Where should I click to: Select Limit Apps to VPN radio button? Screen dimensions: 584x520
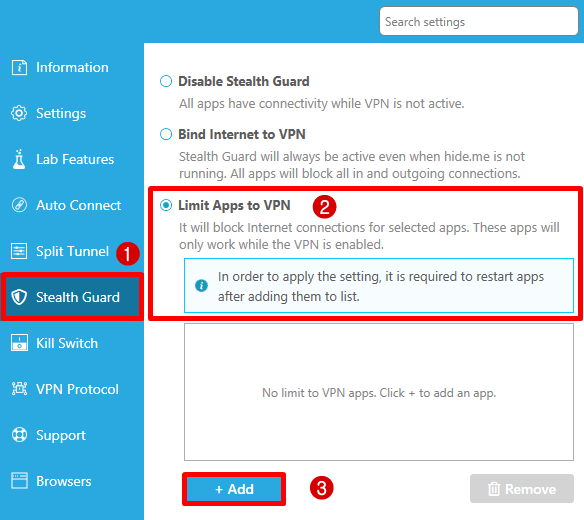coord(166,205)
